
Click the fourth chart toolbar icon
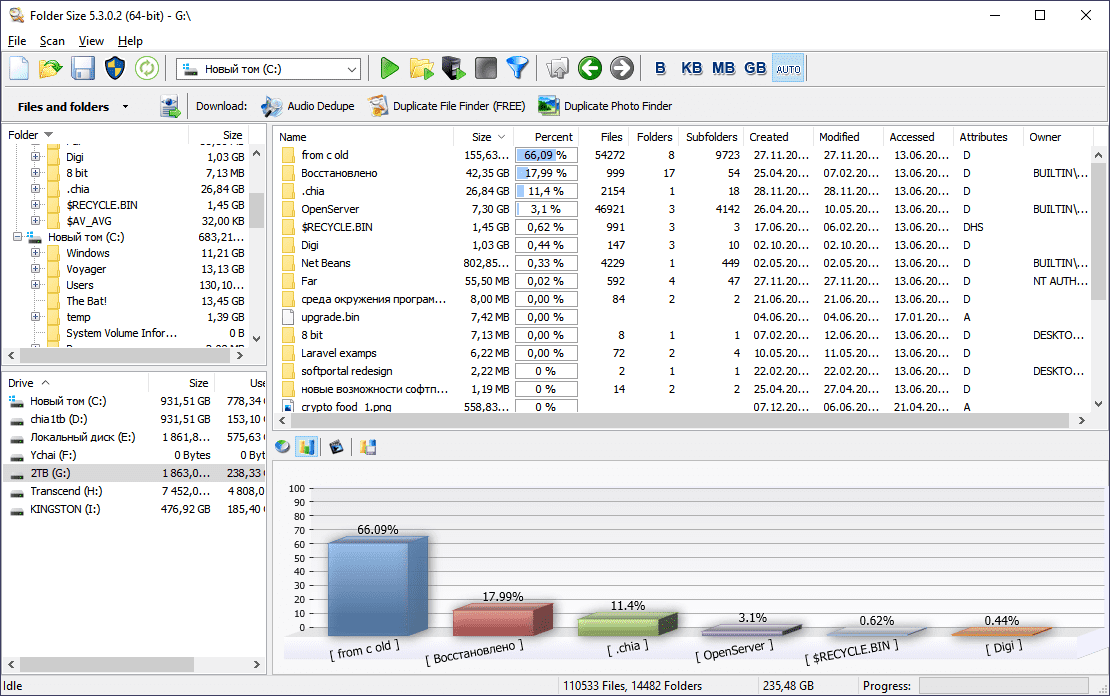368,447
